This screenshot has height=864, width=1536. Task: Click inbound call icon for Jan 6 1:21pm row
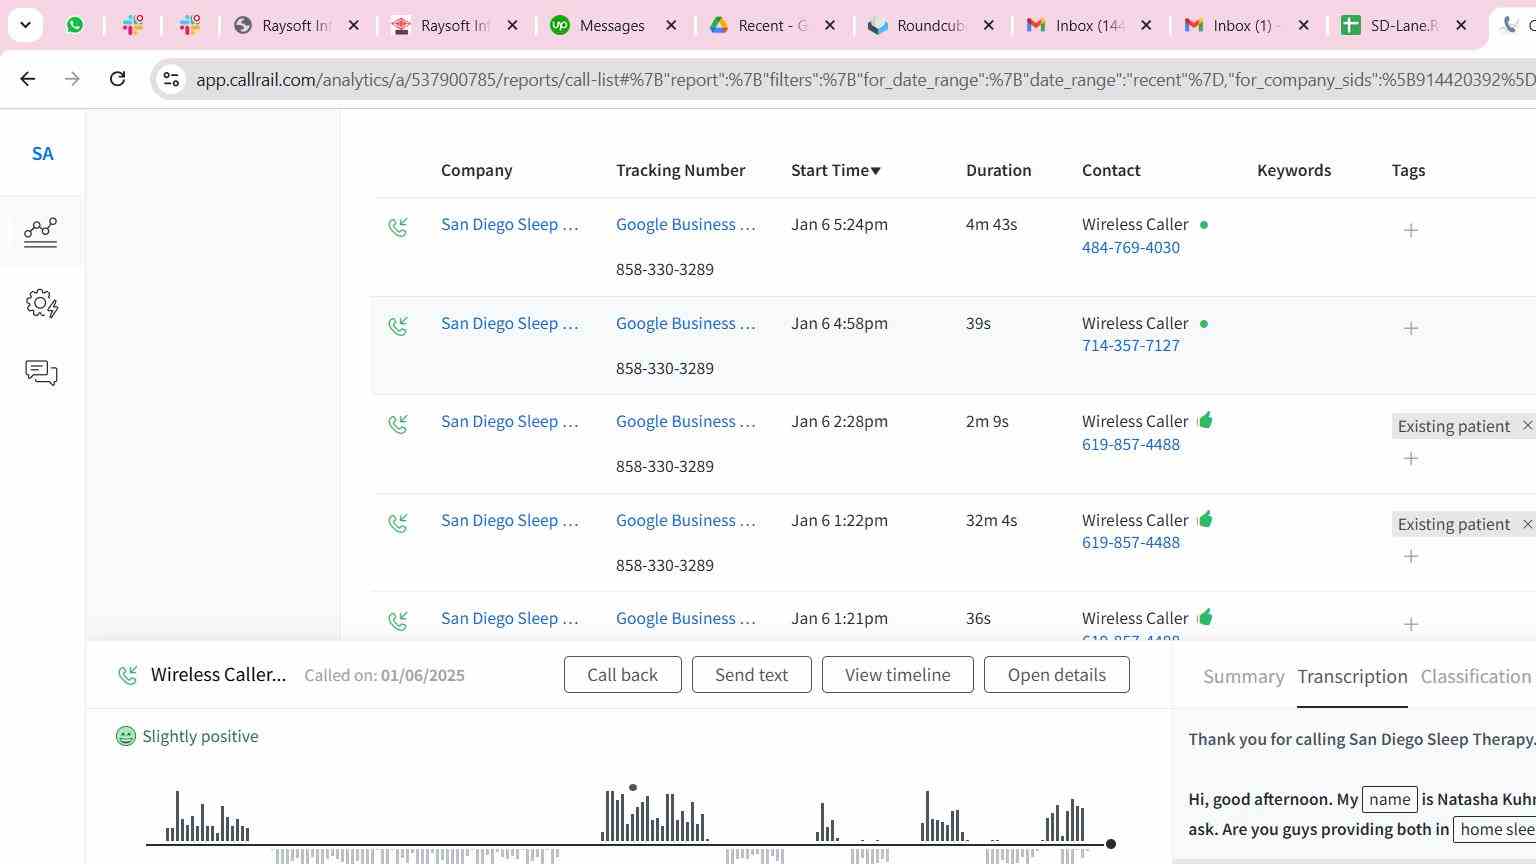pos(398,621)
